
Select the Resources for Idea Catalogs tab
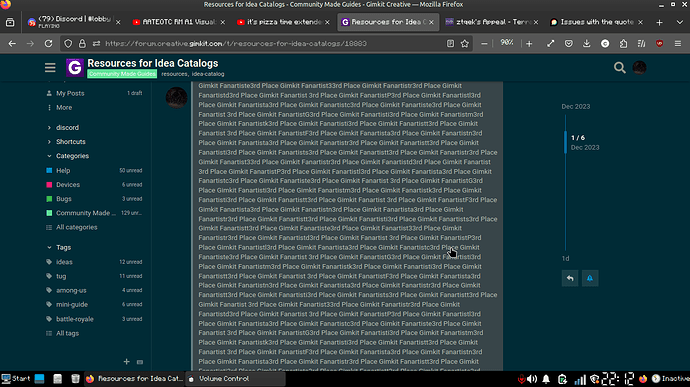tap(388, 22)
